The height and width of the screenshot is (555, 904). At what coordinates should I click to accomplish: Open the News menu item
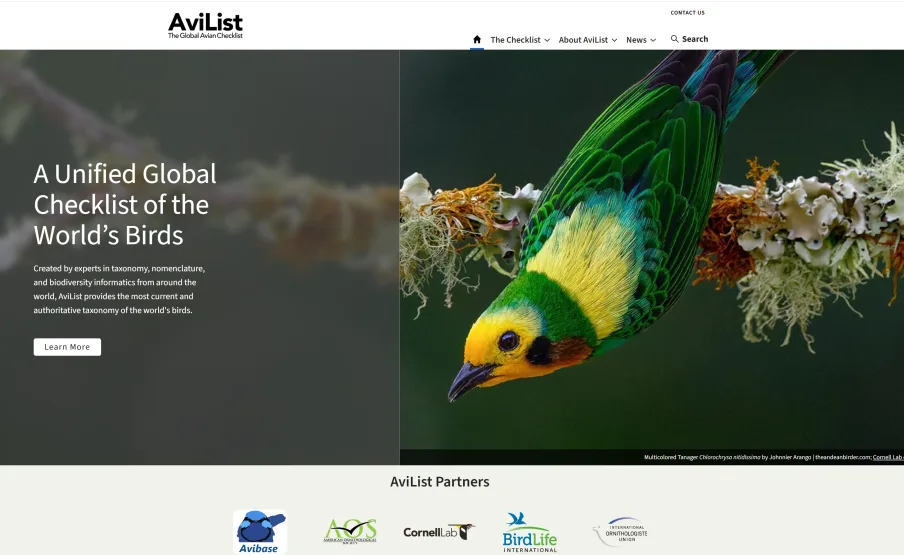(636, 40)
